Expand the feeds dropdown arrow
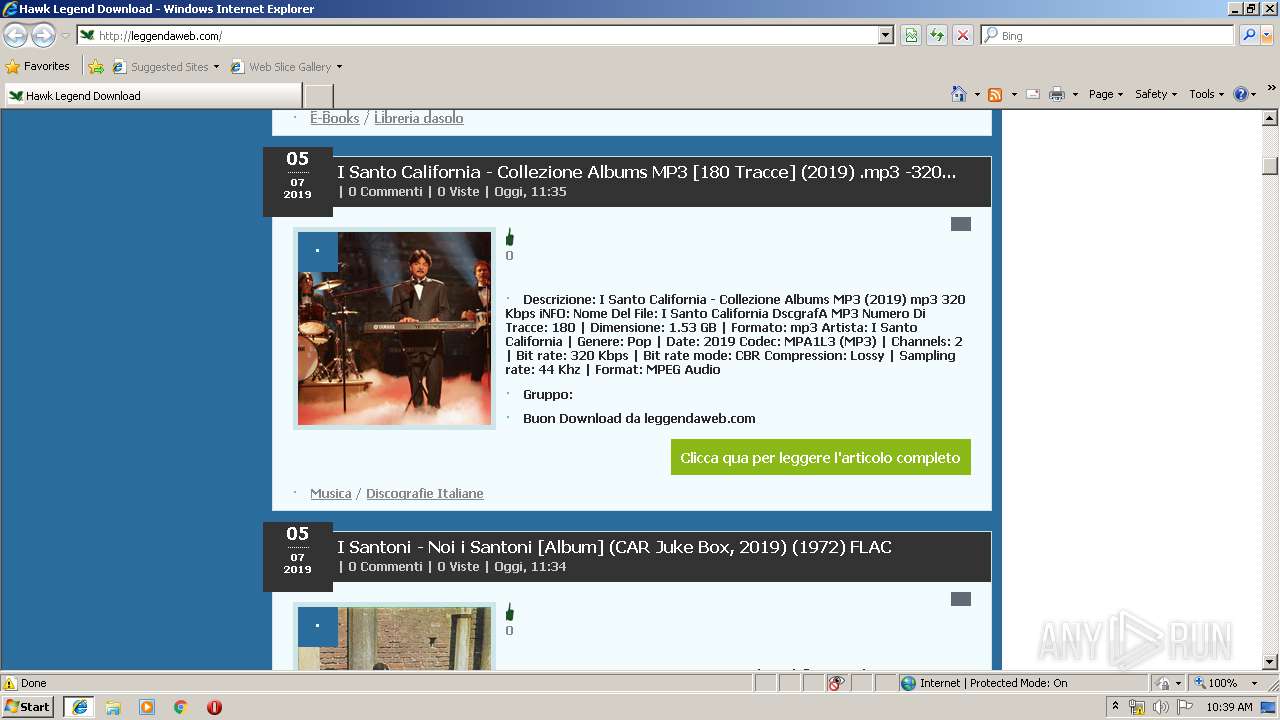The height and width of the screenshot is (720, 1280). [x=1014, y=94]
